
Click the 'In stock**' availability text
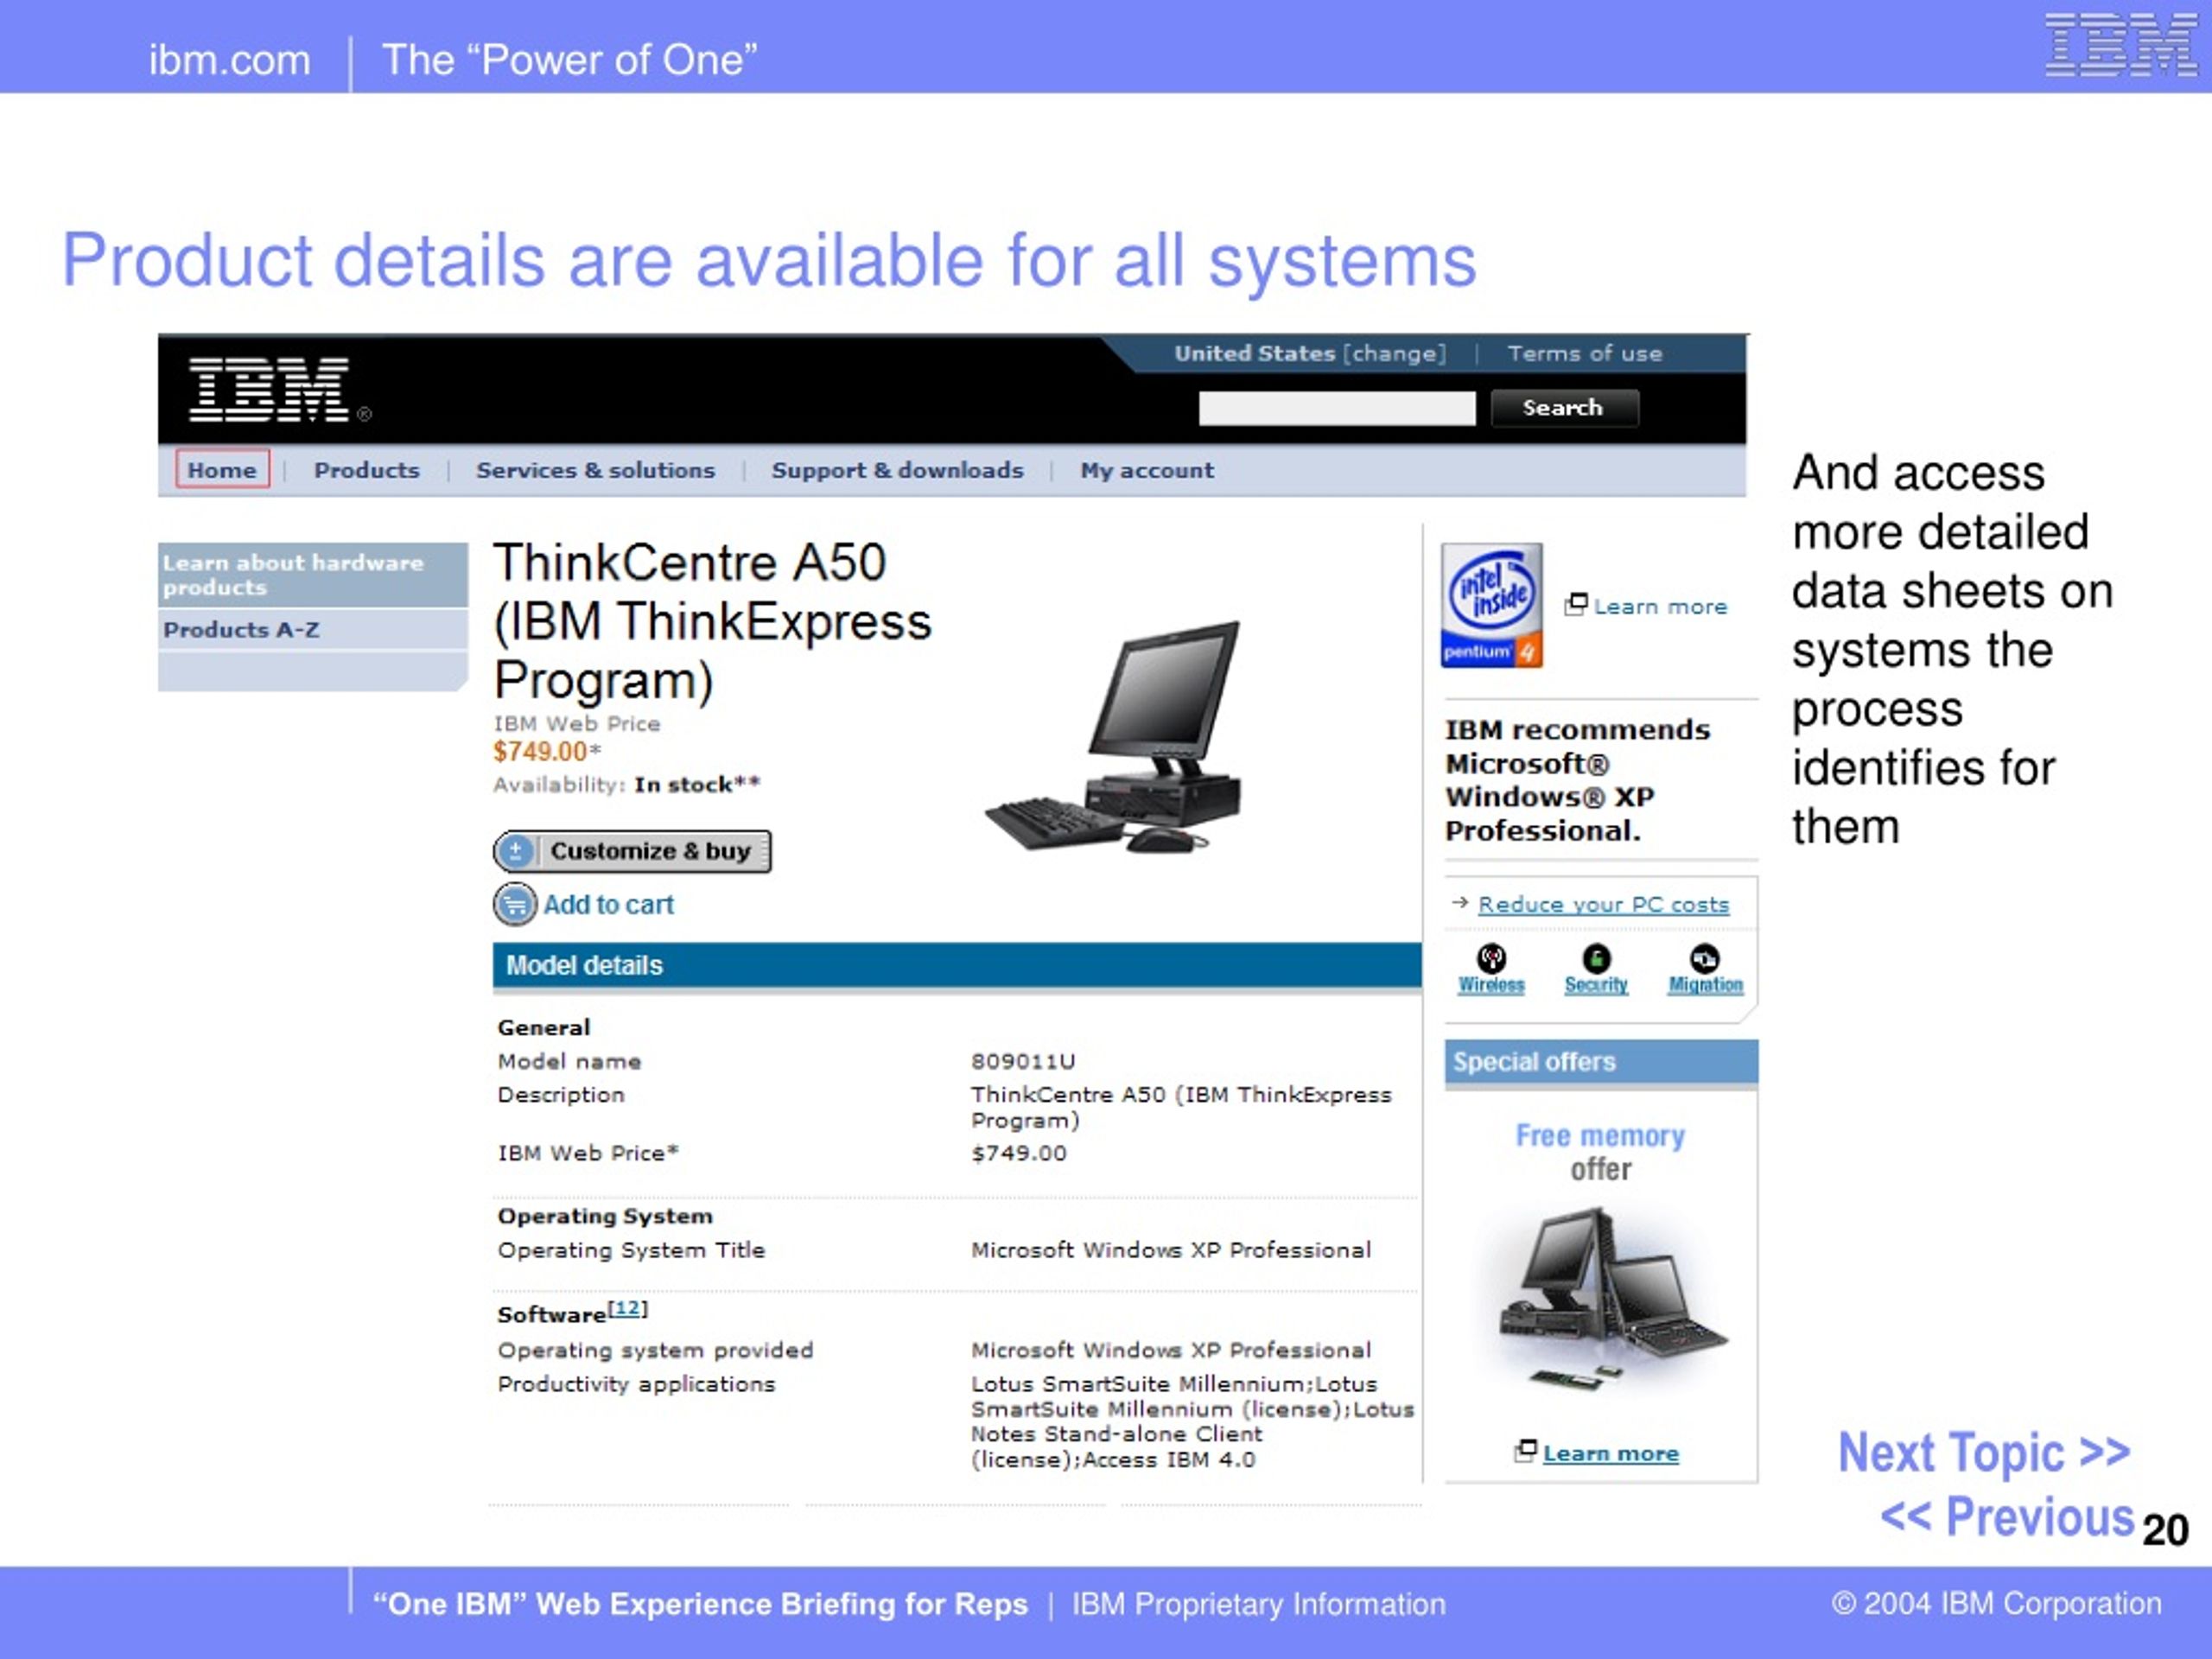(x=697, y=785)
